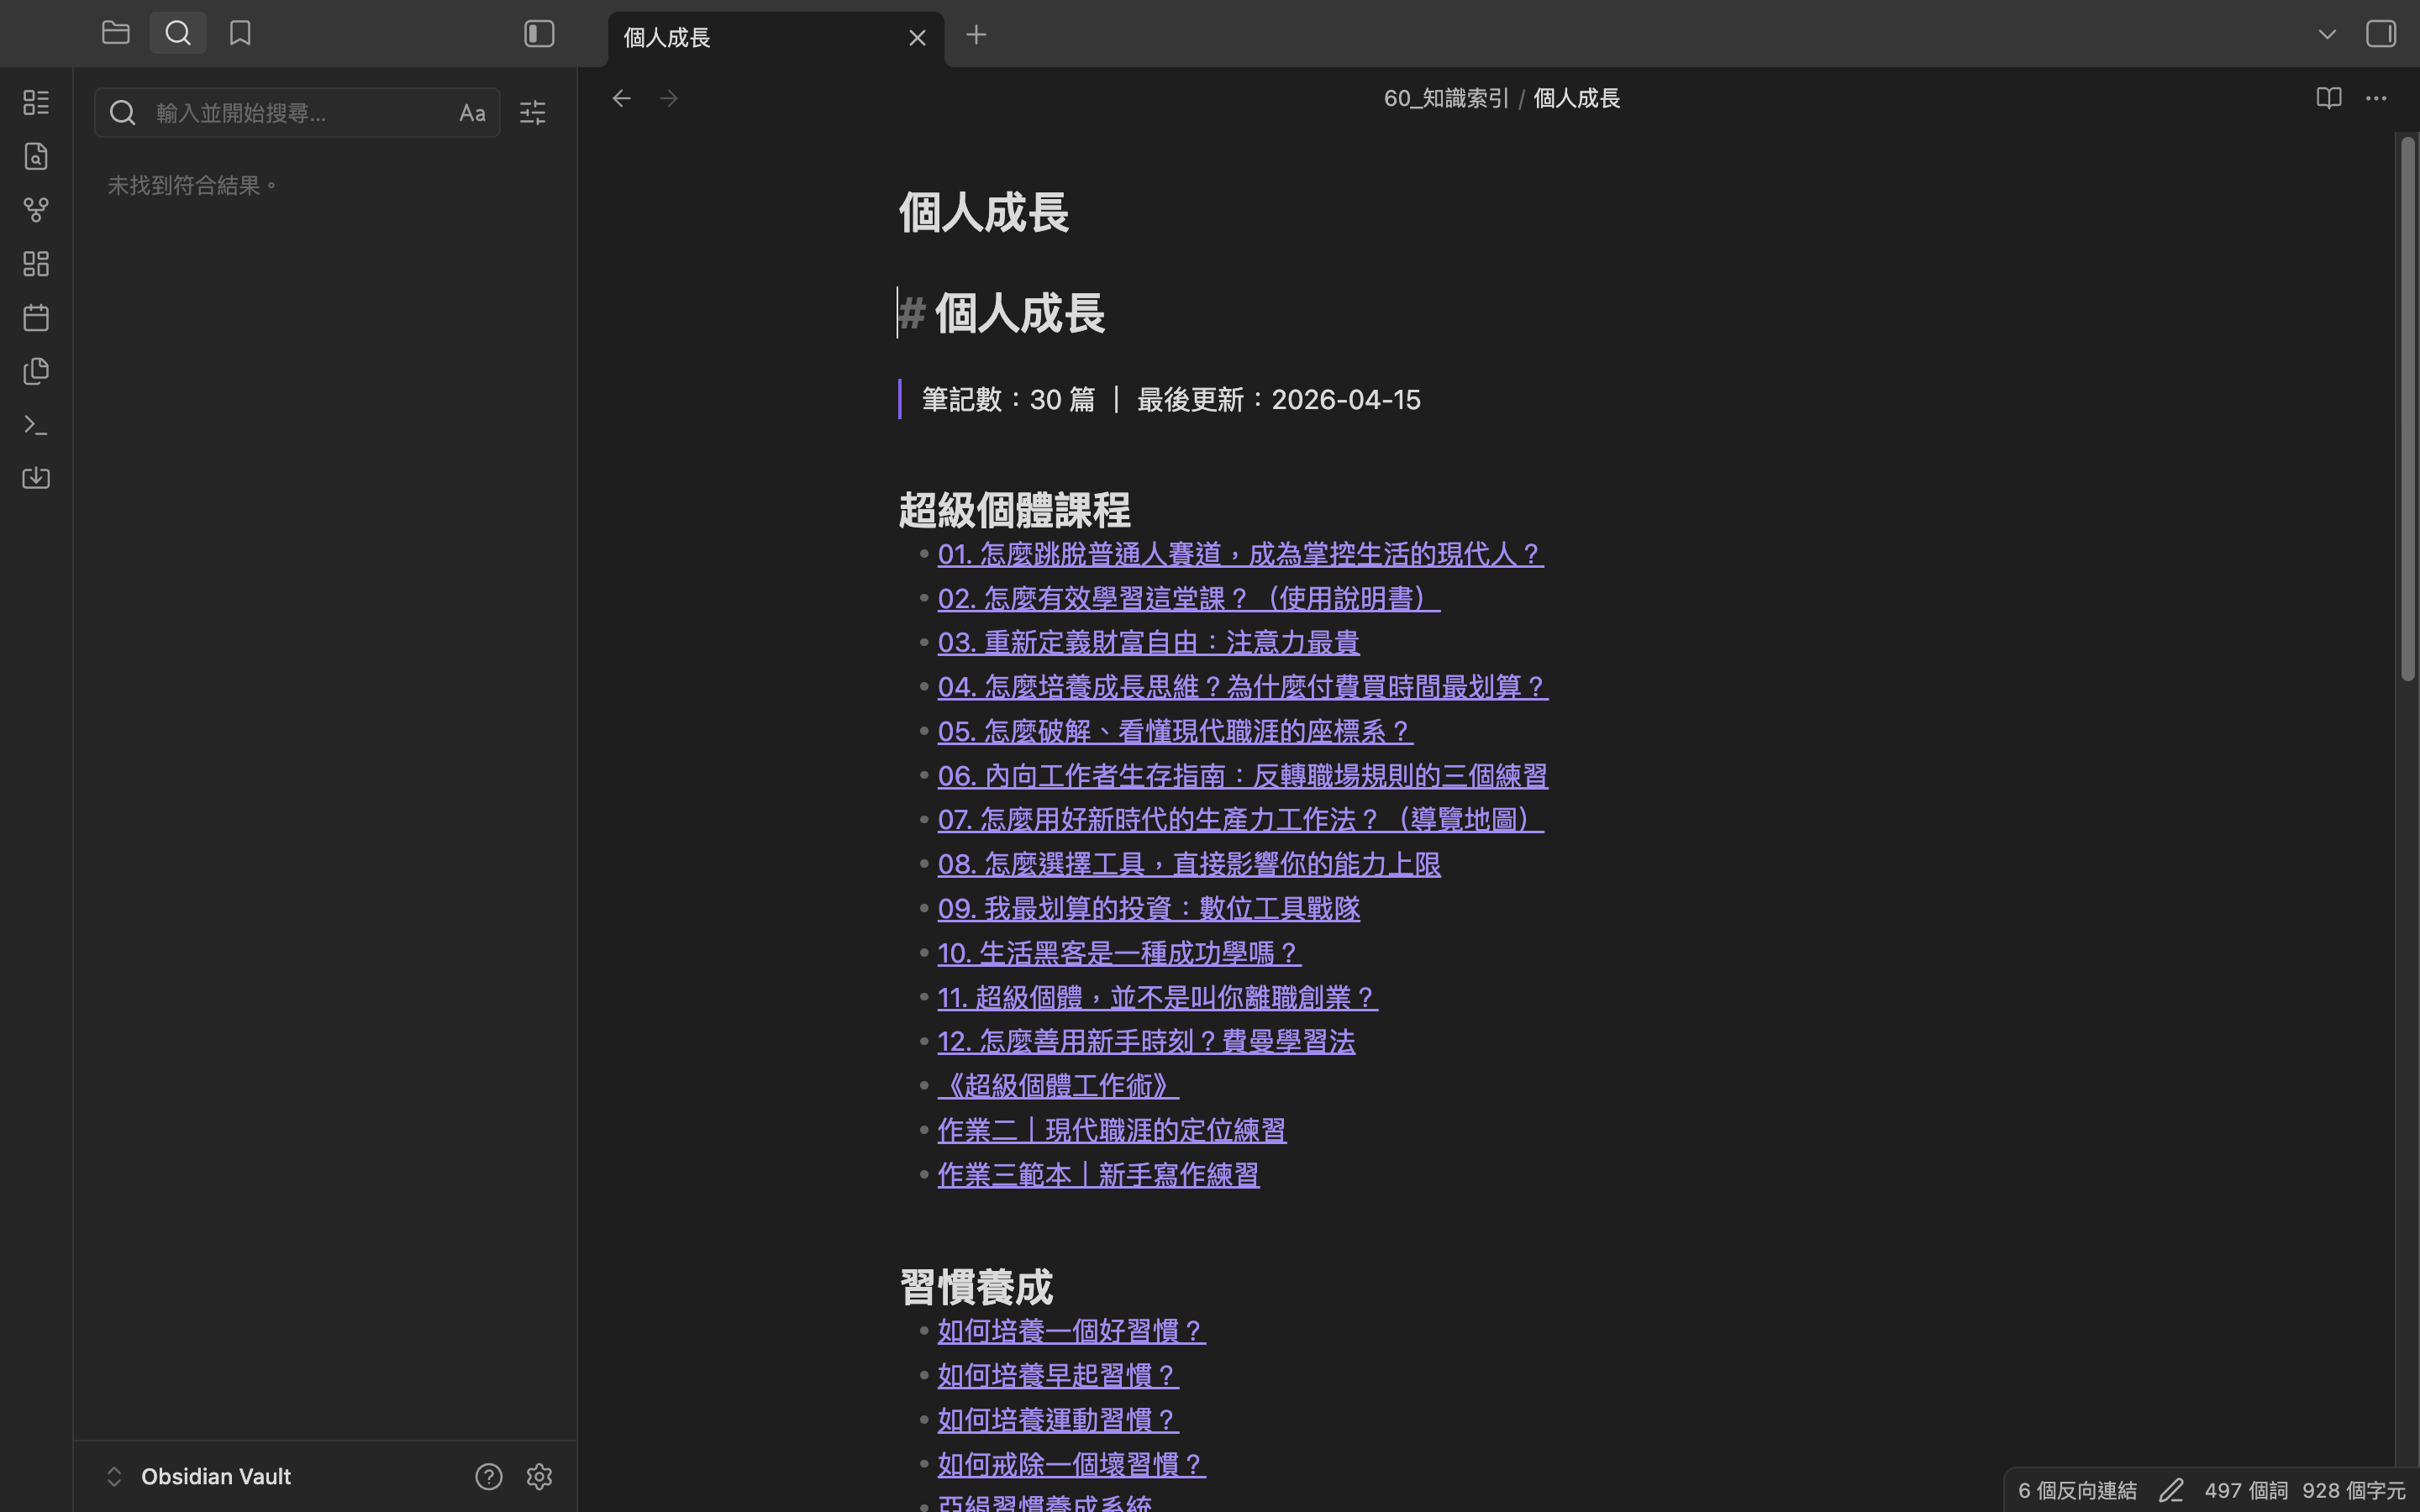Open the file search ribbon icon
Screen dimensions: 2420x1512
click(x=36, y=156)
